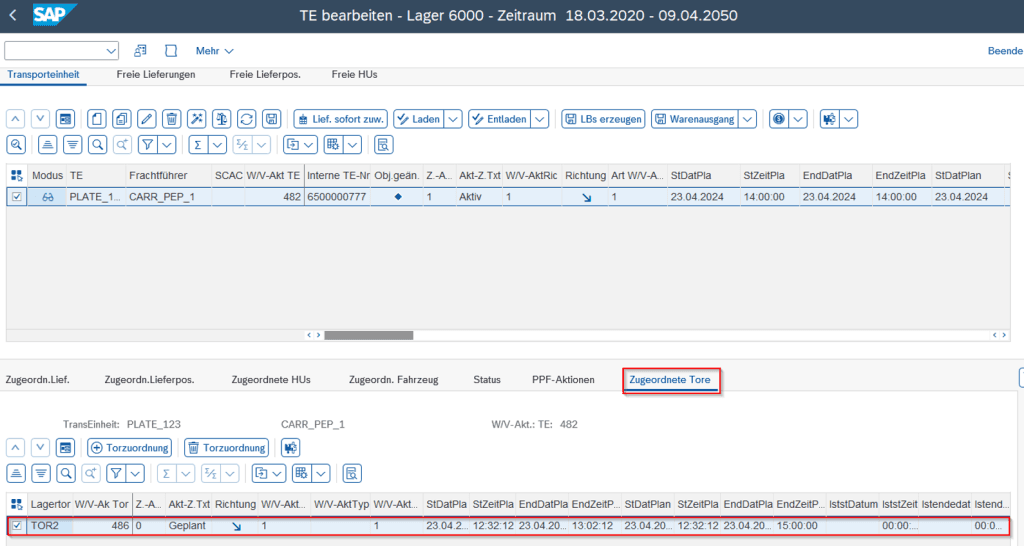Click the display-mode glasses icon in PLATE_1 row
The image size is (1024, 546).
[48, 197]
